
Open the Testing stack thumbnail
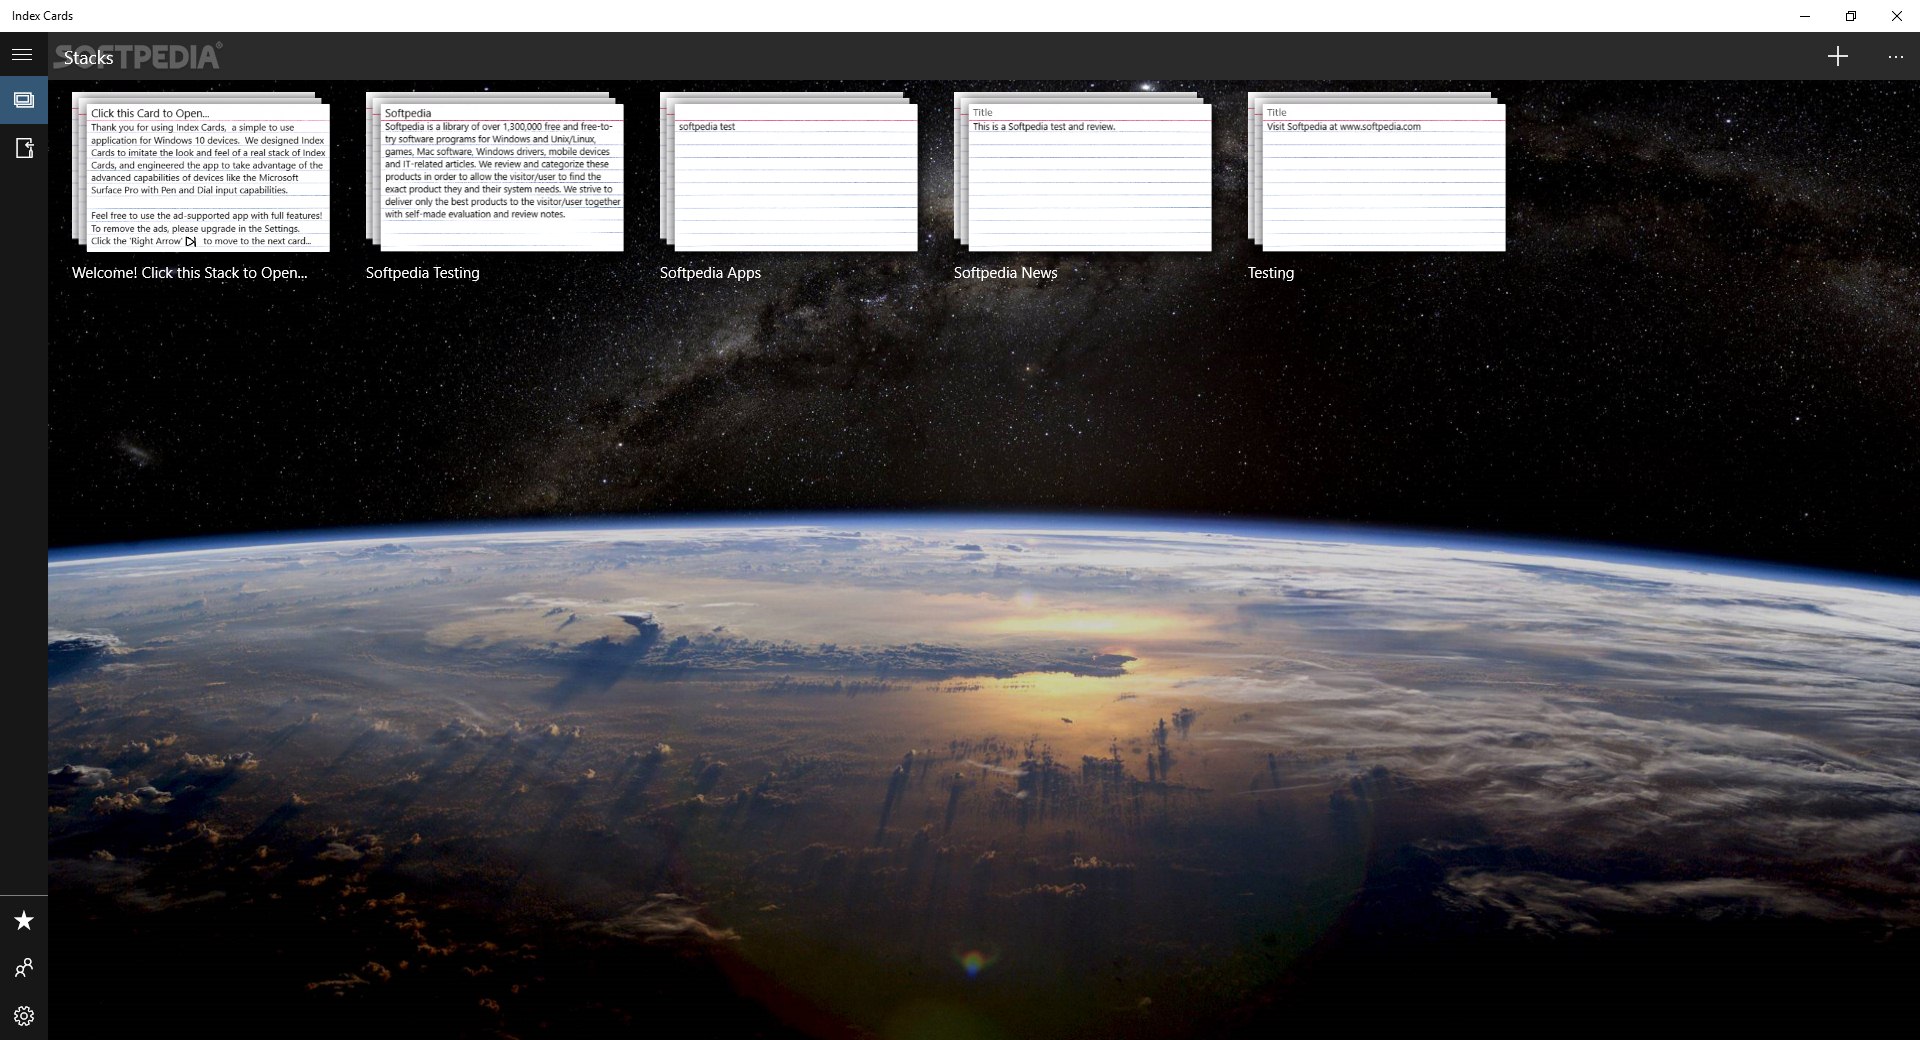click(x=1377, y=172)
